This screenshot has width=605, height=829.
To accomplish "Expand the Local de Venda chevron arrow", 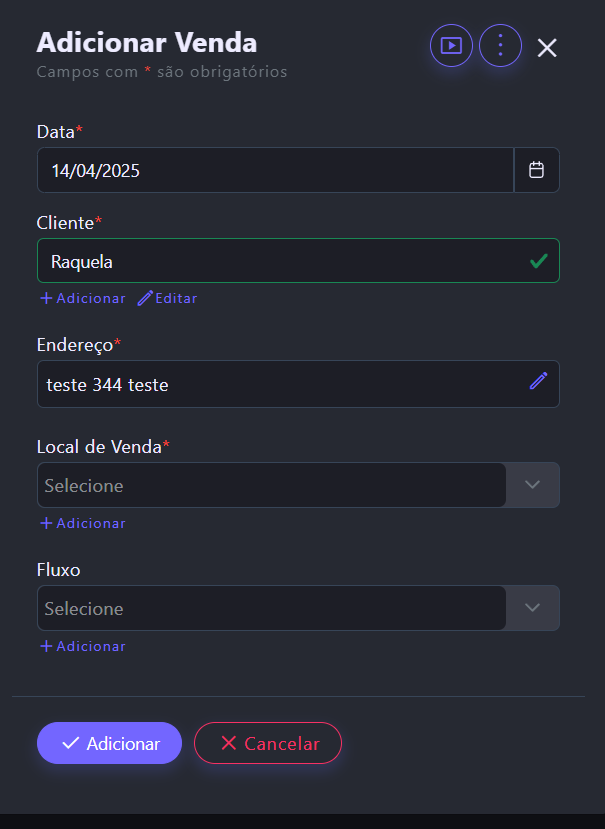I will (x=533, y=485).
